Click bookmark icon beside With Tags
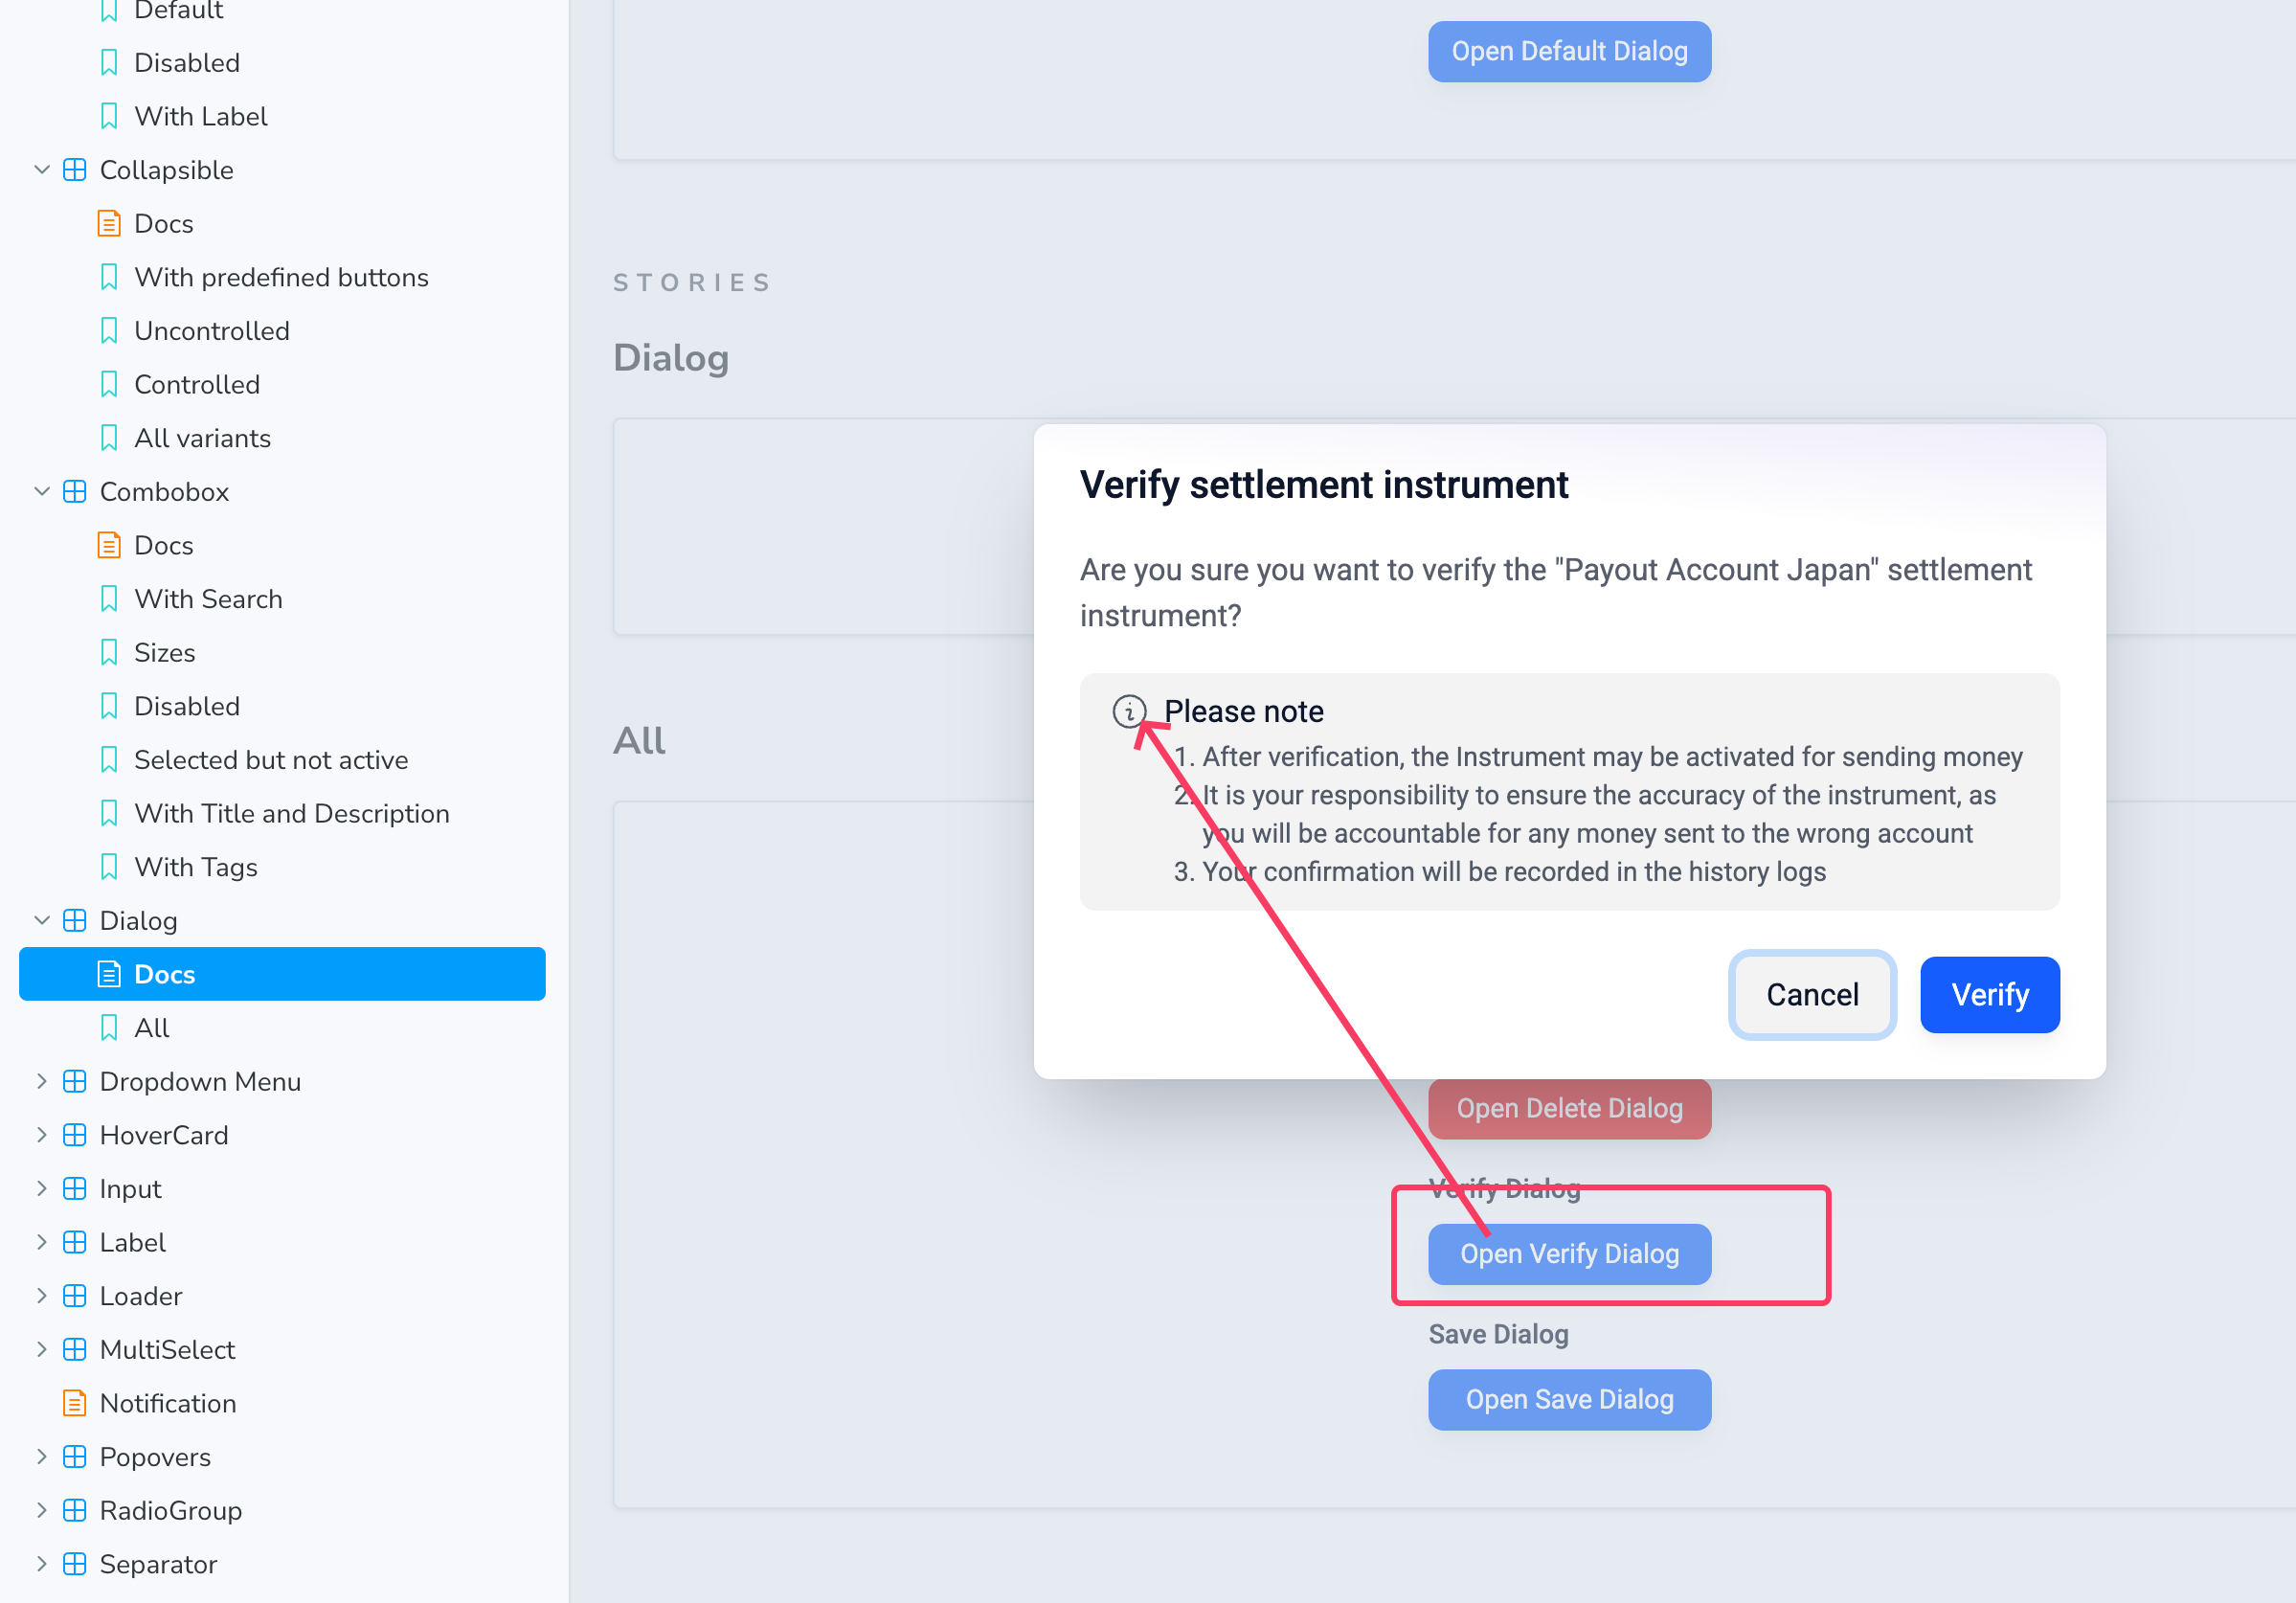 tap(109, 867)
